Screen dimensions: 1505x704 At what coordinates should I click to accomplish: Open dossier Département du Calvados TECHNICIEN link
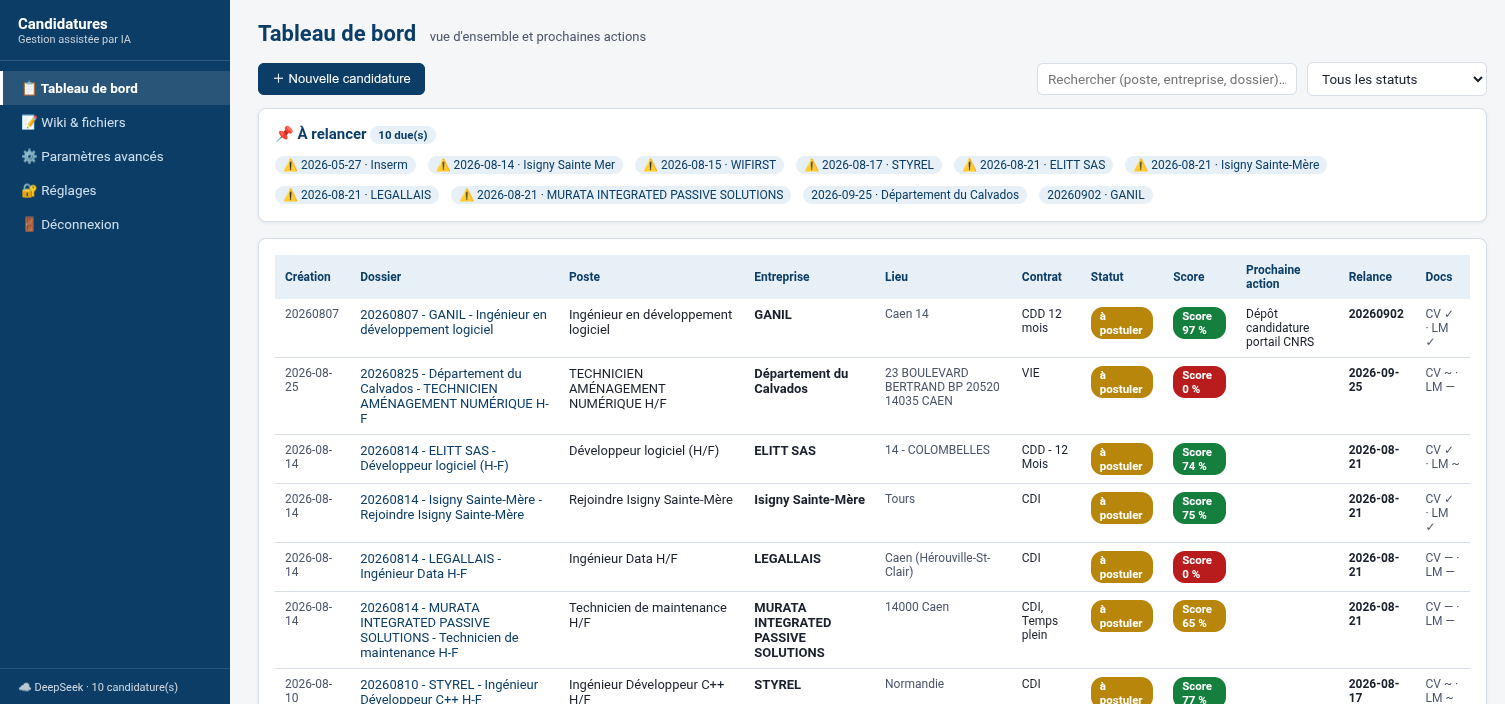click(x=454, y=396)
